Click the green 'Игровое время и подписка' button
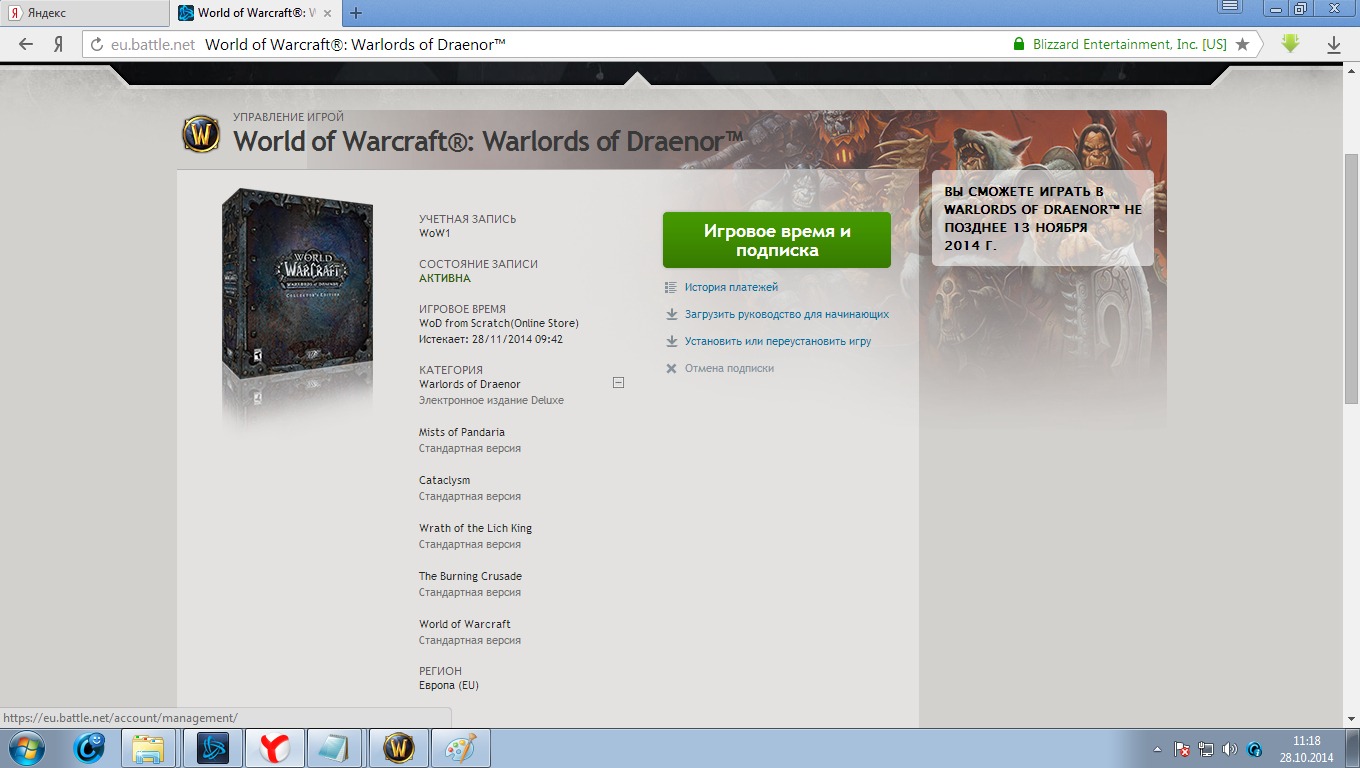 (777, 240)
